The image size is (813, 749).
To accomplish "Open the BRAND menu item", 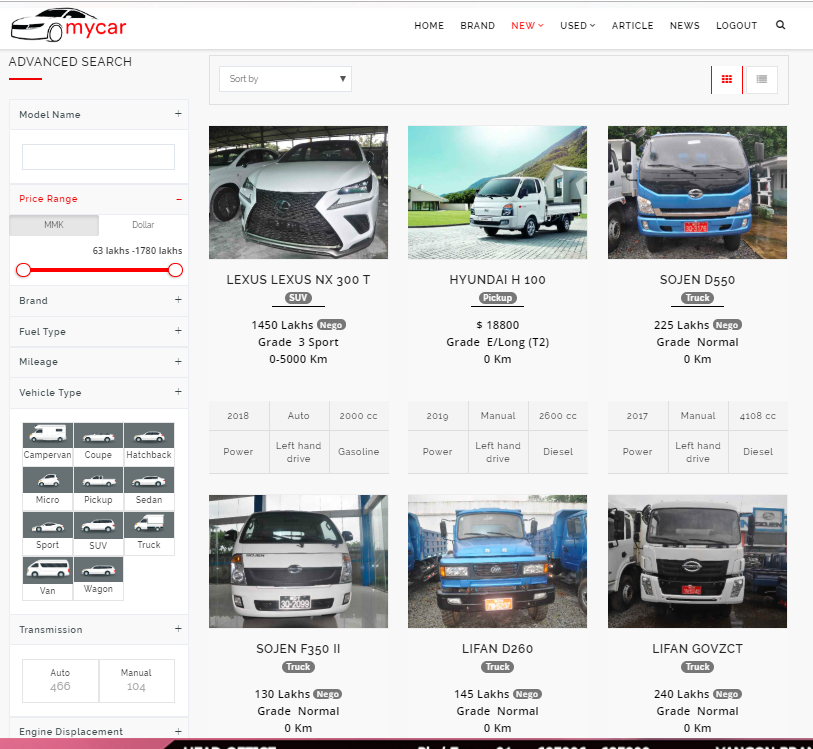I will click(x=478, y=25).
